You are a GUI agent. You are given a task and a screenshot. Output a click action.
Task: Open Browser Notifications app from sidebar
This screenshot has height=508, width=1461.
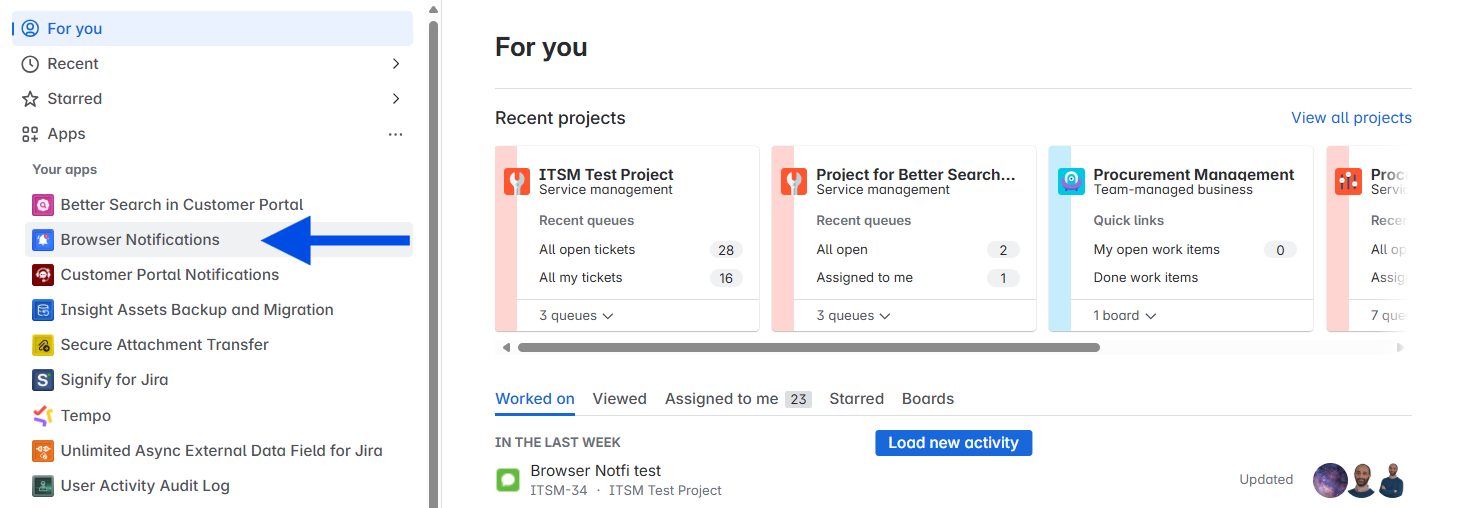tap(219, 240)
